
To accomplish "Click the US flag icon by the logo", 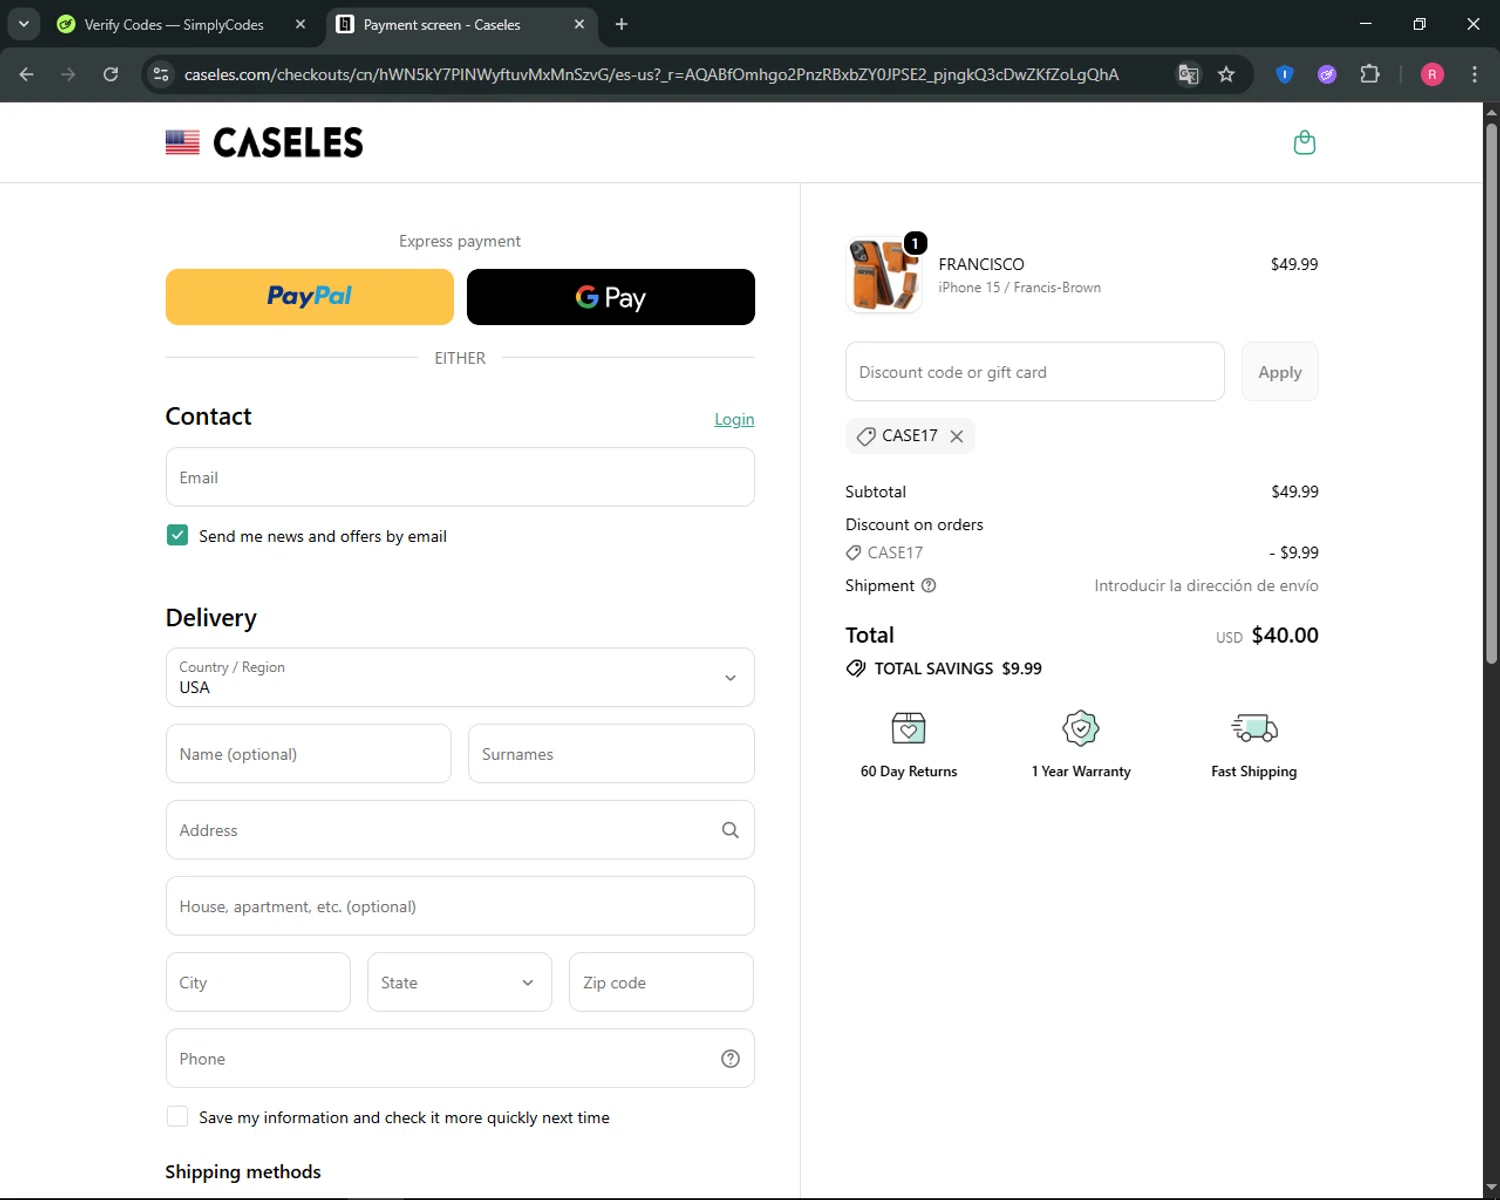I will pos(182,143).
